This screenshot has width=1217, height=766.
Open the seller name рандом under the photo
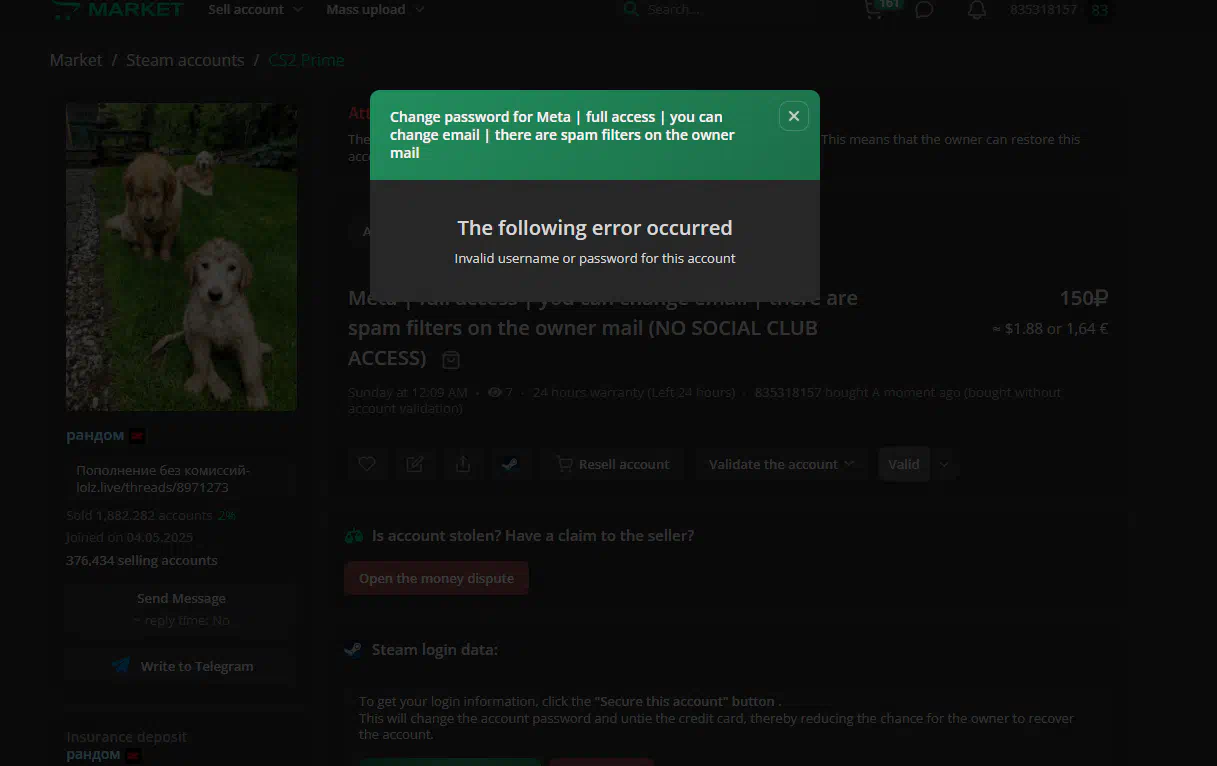[95, 436]
